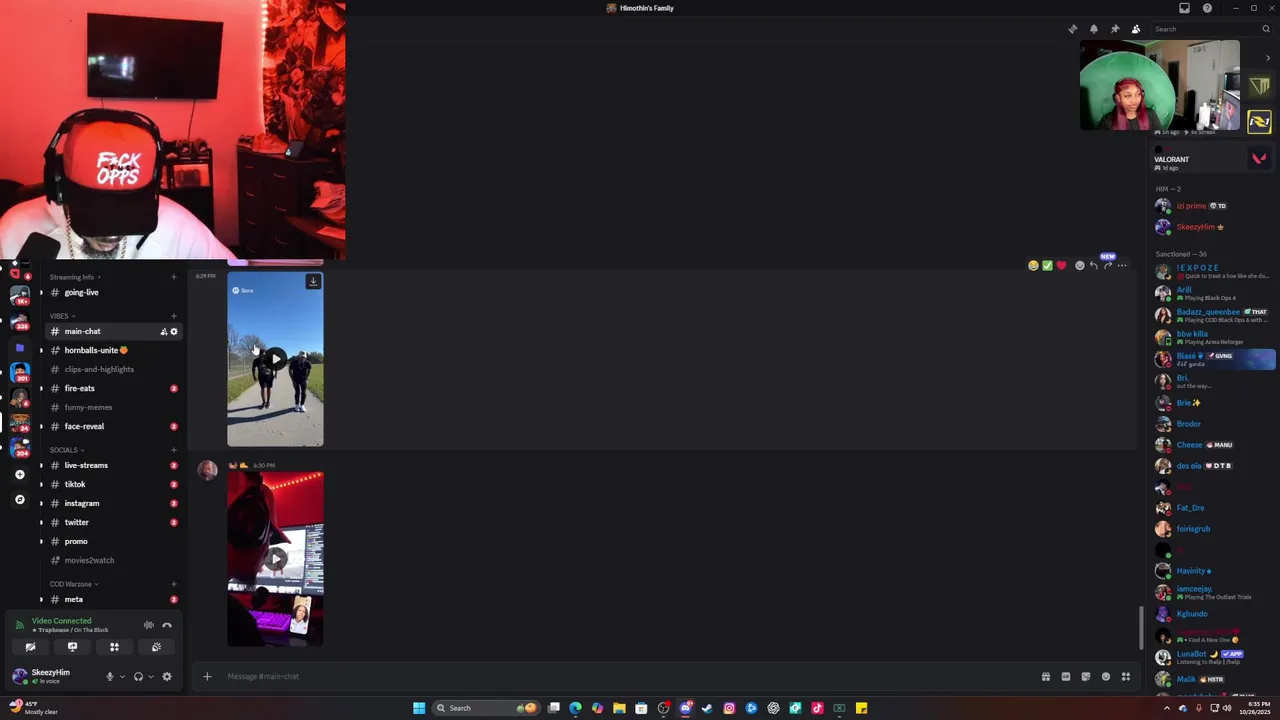React with the green checkmark emoji

[x=1047, y=265]
